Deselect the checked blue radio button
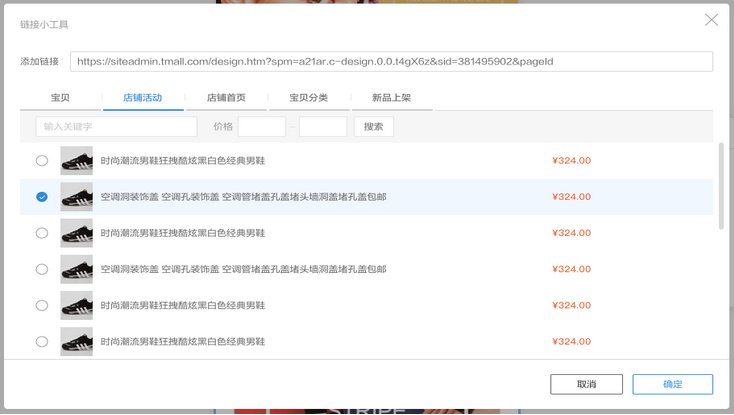 click(x=42, y=197)
